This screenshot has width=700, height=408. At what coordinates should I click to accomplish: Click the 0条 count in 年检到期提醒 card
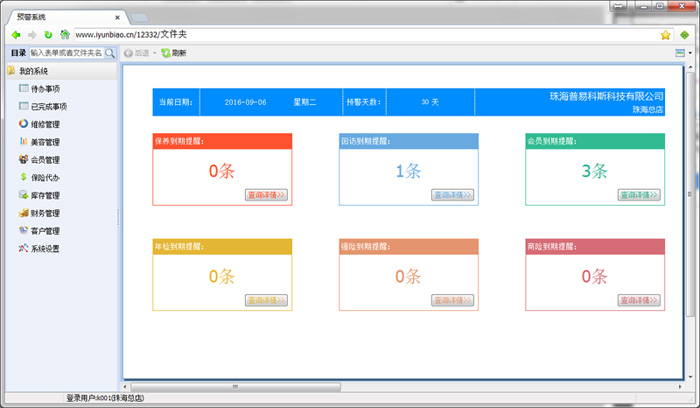pyautogui.click(x=222, y=276)
